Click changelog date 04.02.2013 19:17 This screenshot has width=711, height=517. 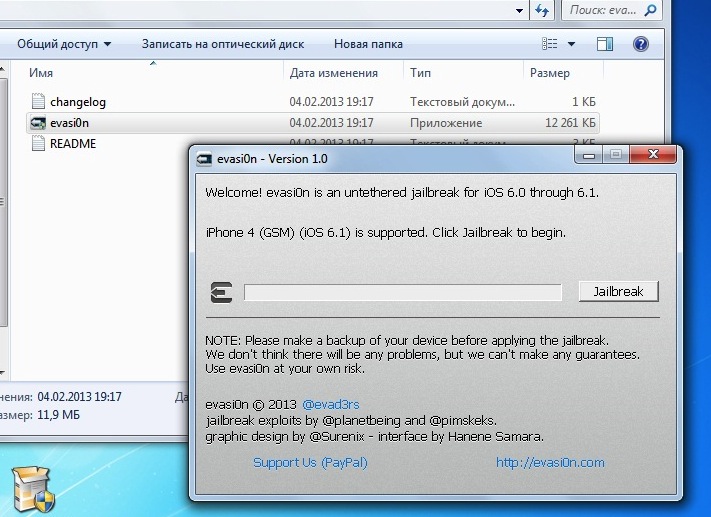coord(331,102)
